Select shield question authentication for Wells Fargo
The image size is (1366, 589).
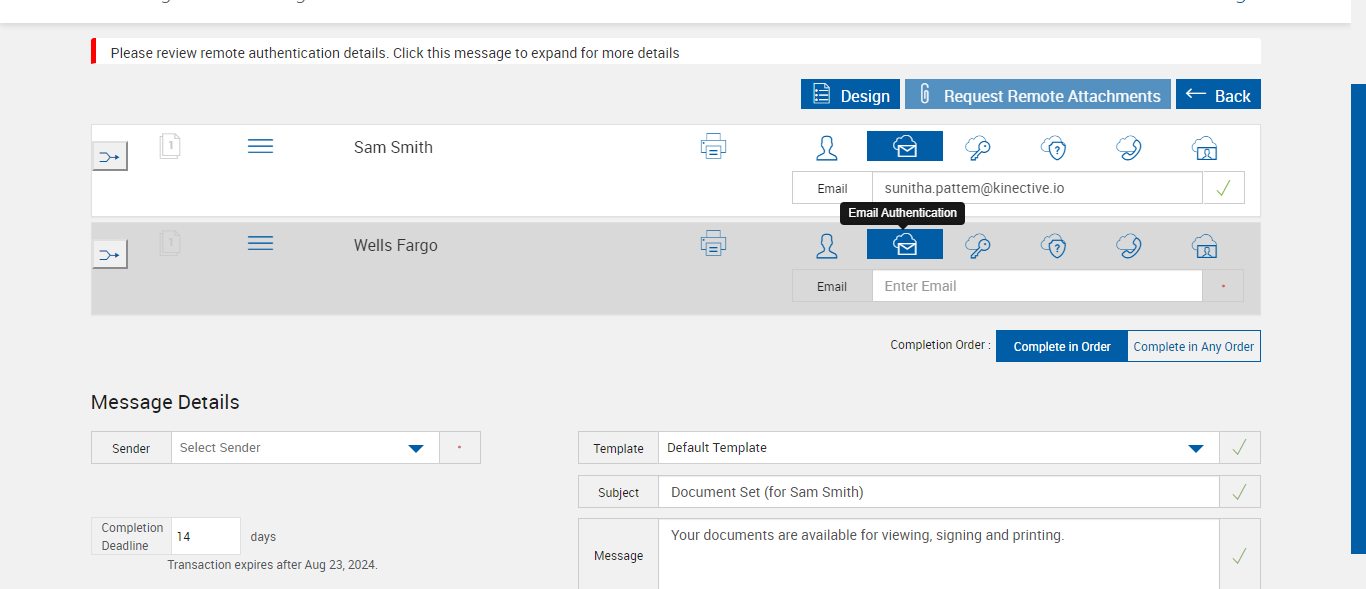1053,245
